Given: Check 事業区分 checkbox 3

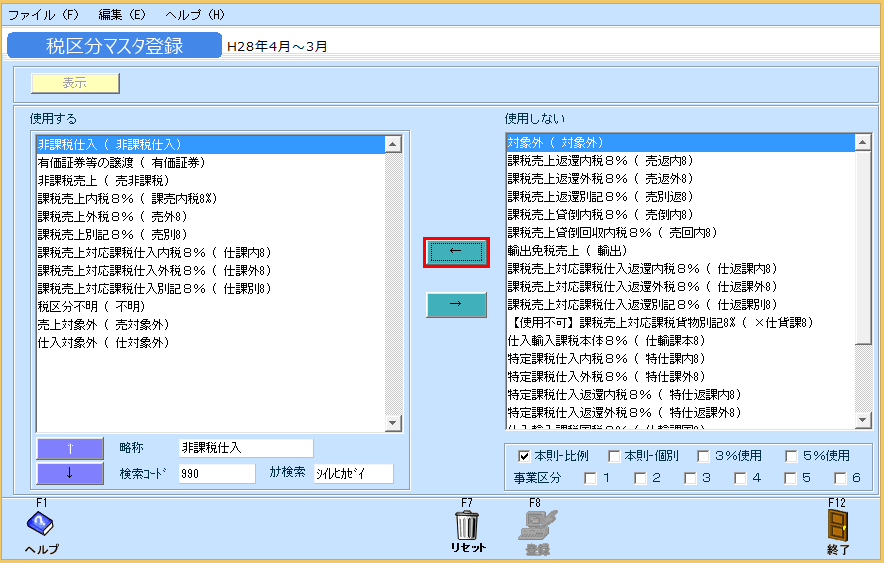Looking at the screenshot, I should click(x=690, y=478).
